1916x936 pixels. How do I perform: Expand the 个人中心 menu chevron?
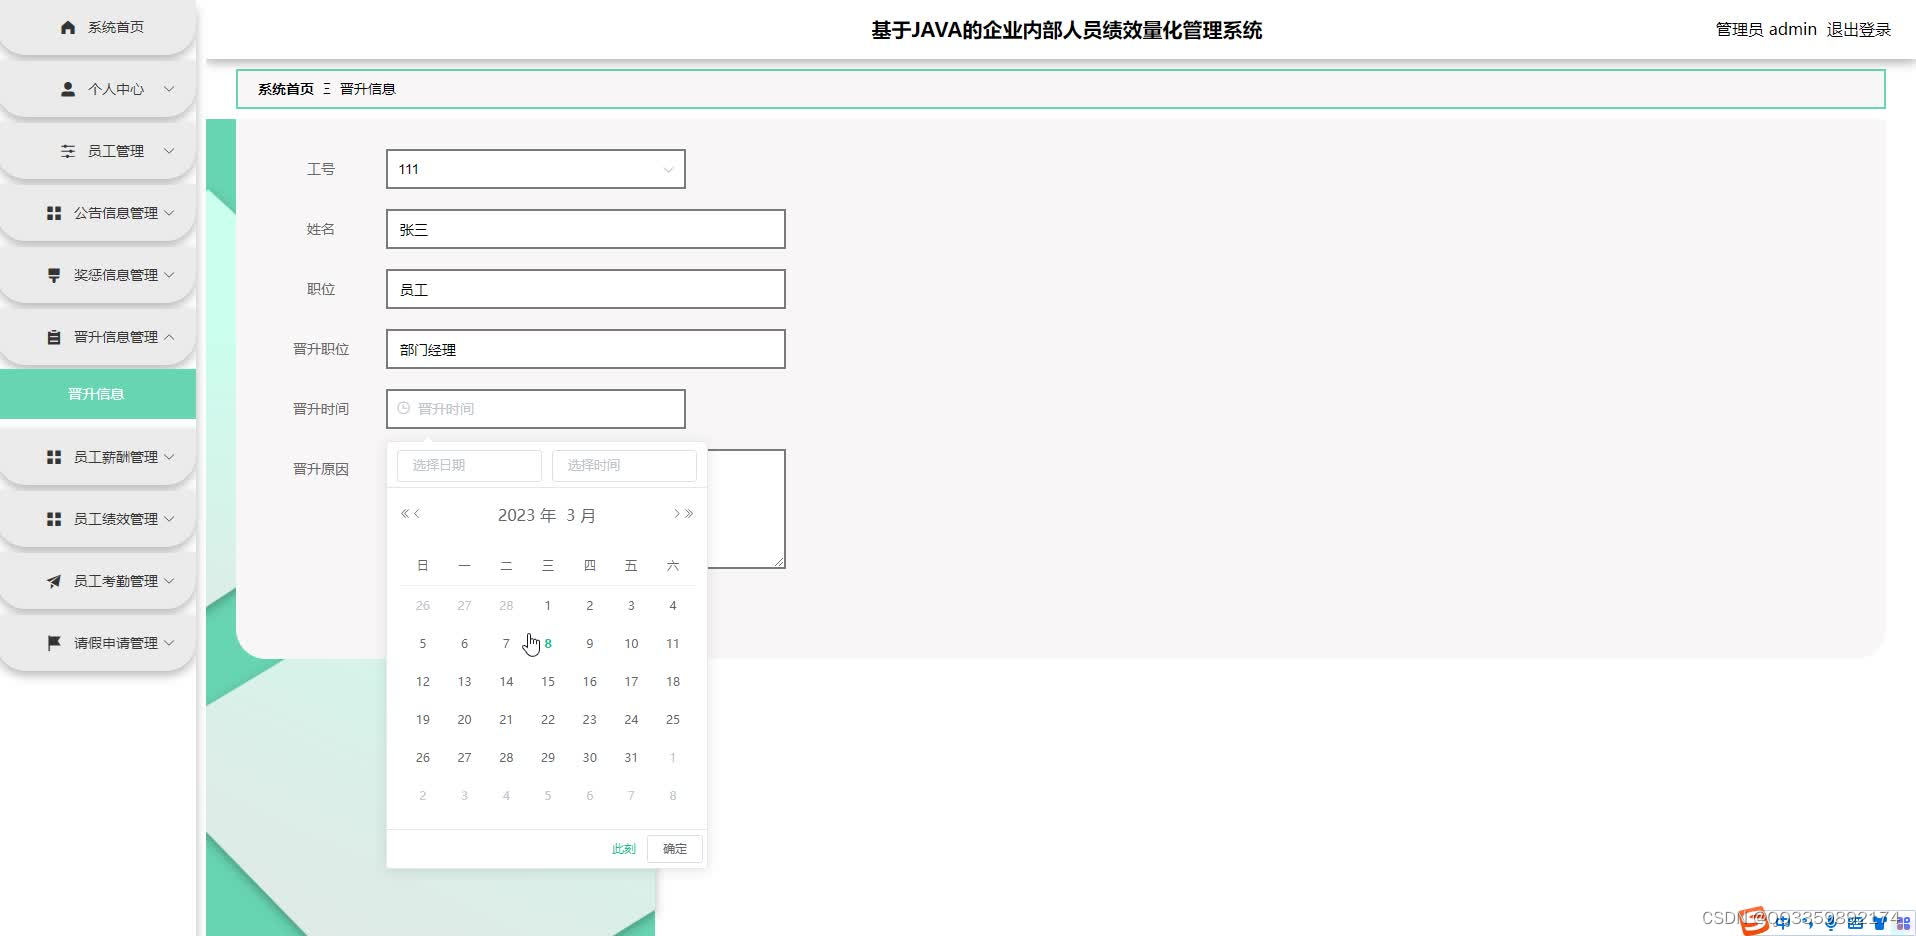pos(169,89)
